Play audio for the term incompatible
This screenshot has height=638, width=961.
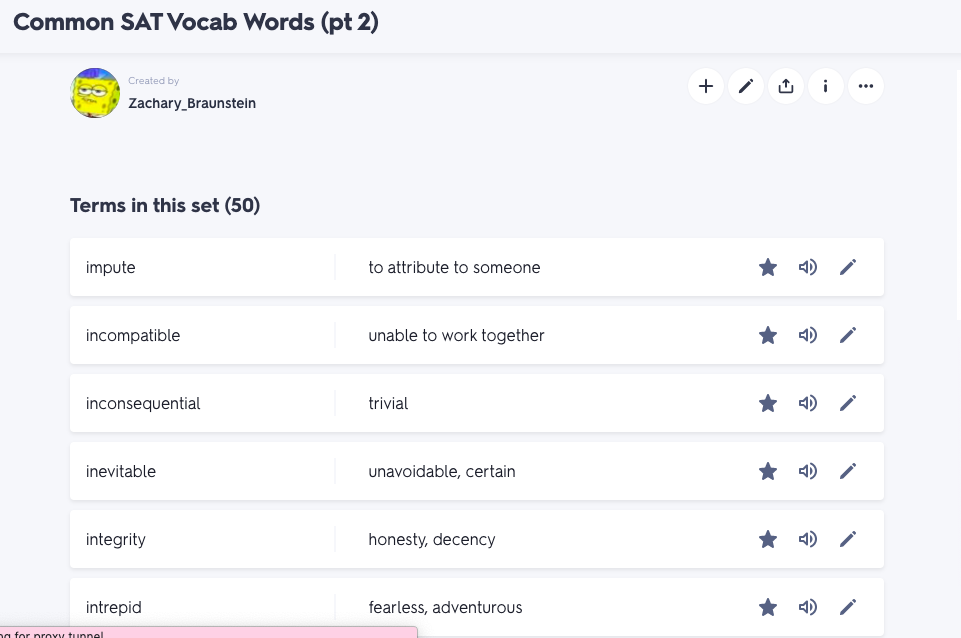(x=808, y=335)
